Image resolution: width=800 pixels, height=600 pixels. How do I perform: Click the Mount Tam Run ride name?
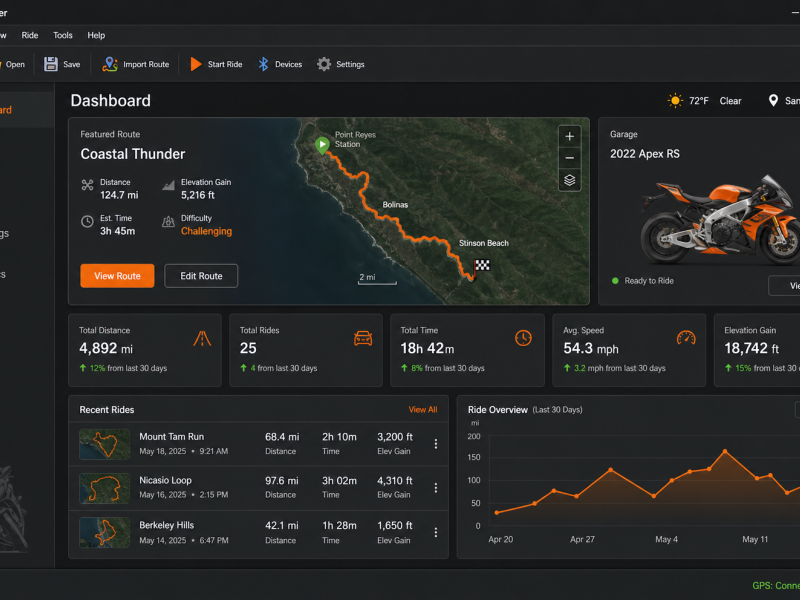coord(171,437)
